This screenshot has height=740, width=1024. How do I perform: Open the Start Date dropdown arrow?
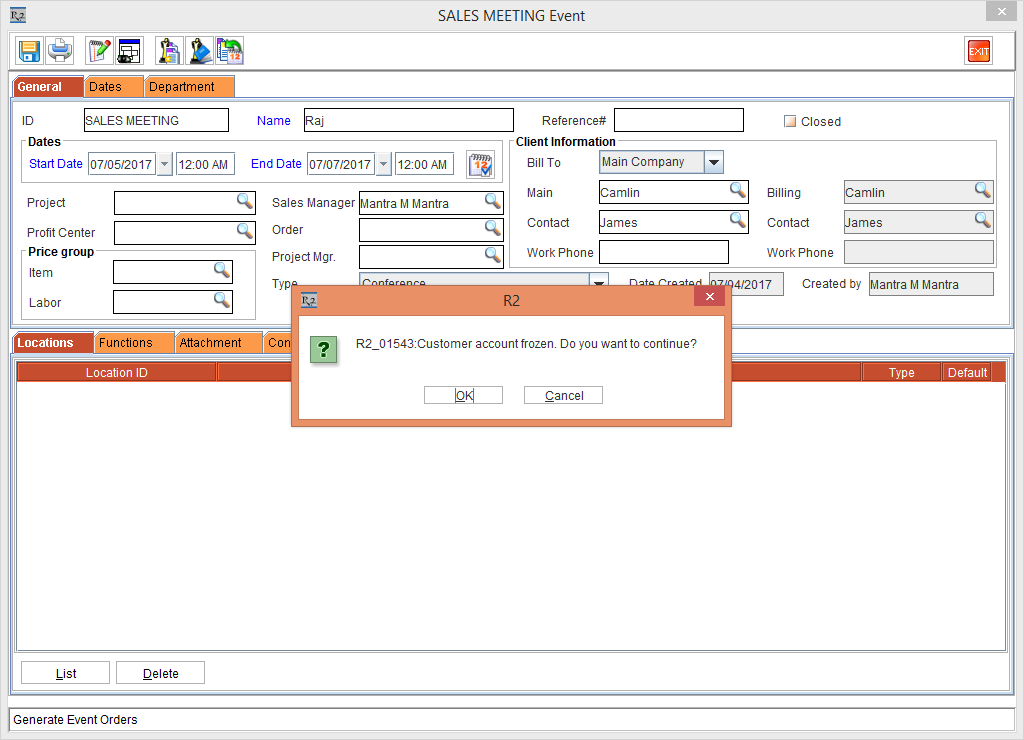click(165, 164)
